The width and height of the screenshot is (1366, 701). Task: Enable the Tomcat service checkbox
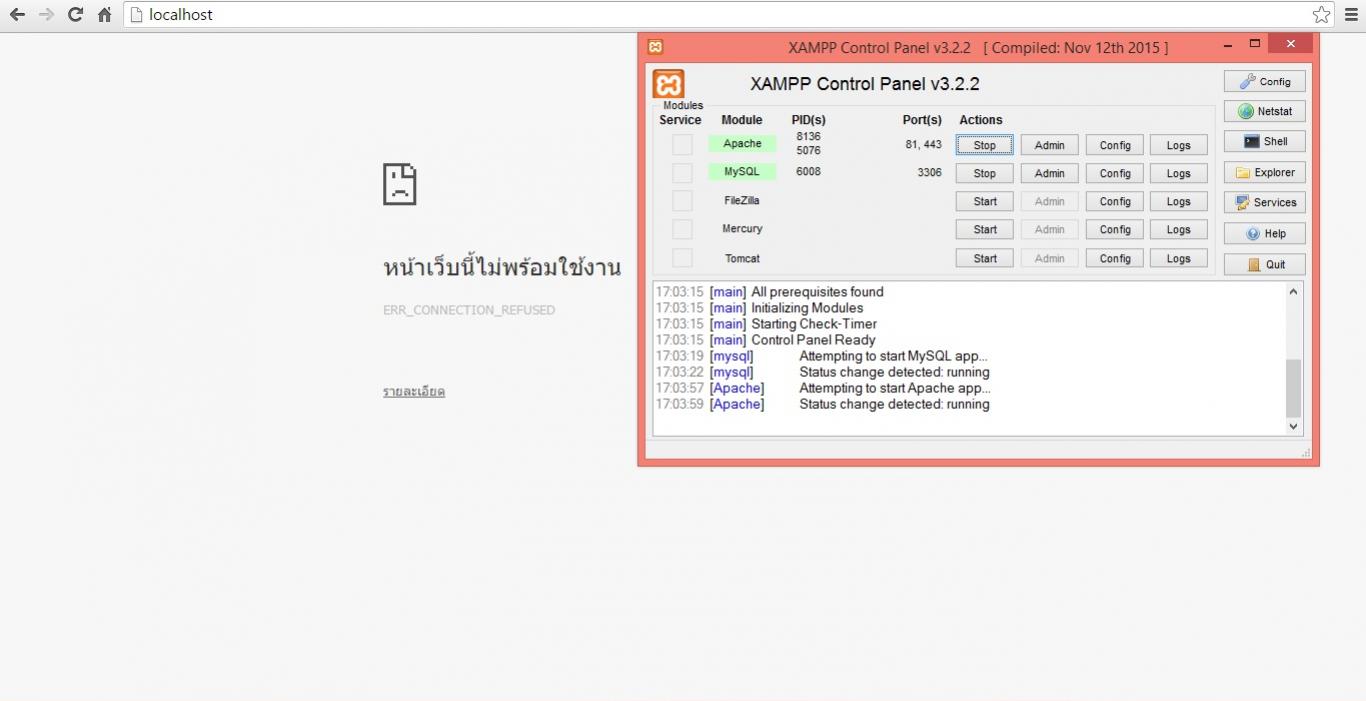pyautogui.click(x=682, y=258)
